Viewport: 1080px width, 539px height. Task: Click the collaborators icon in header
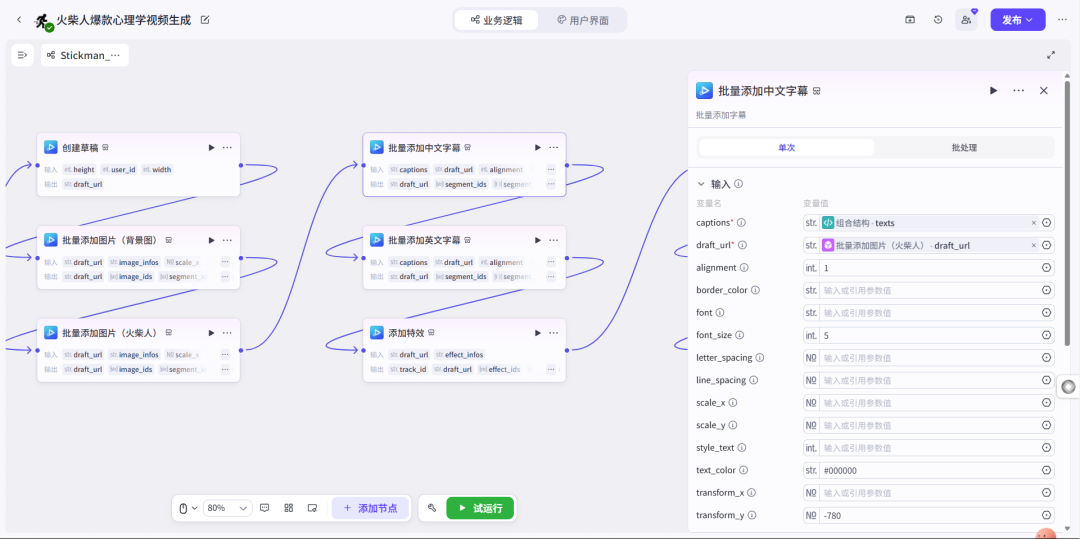tap(966, 20)
